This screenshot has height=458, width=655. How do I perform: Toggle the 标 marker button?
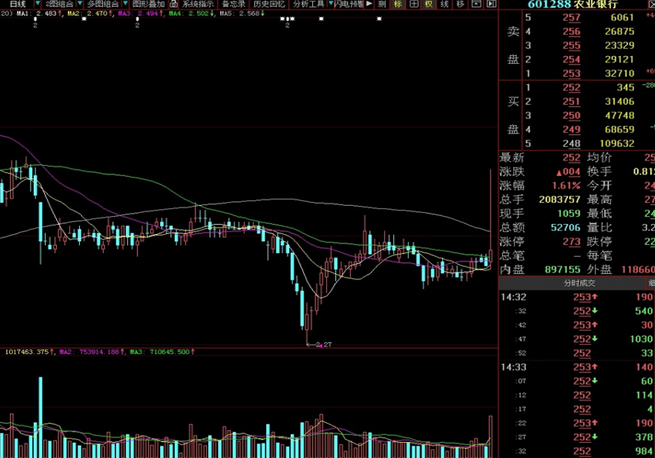click(397, 4)
